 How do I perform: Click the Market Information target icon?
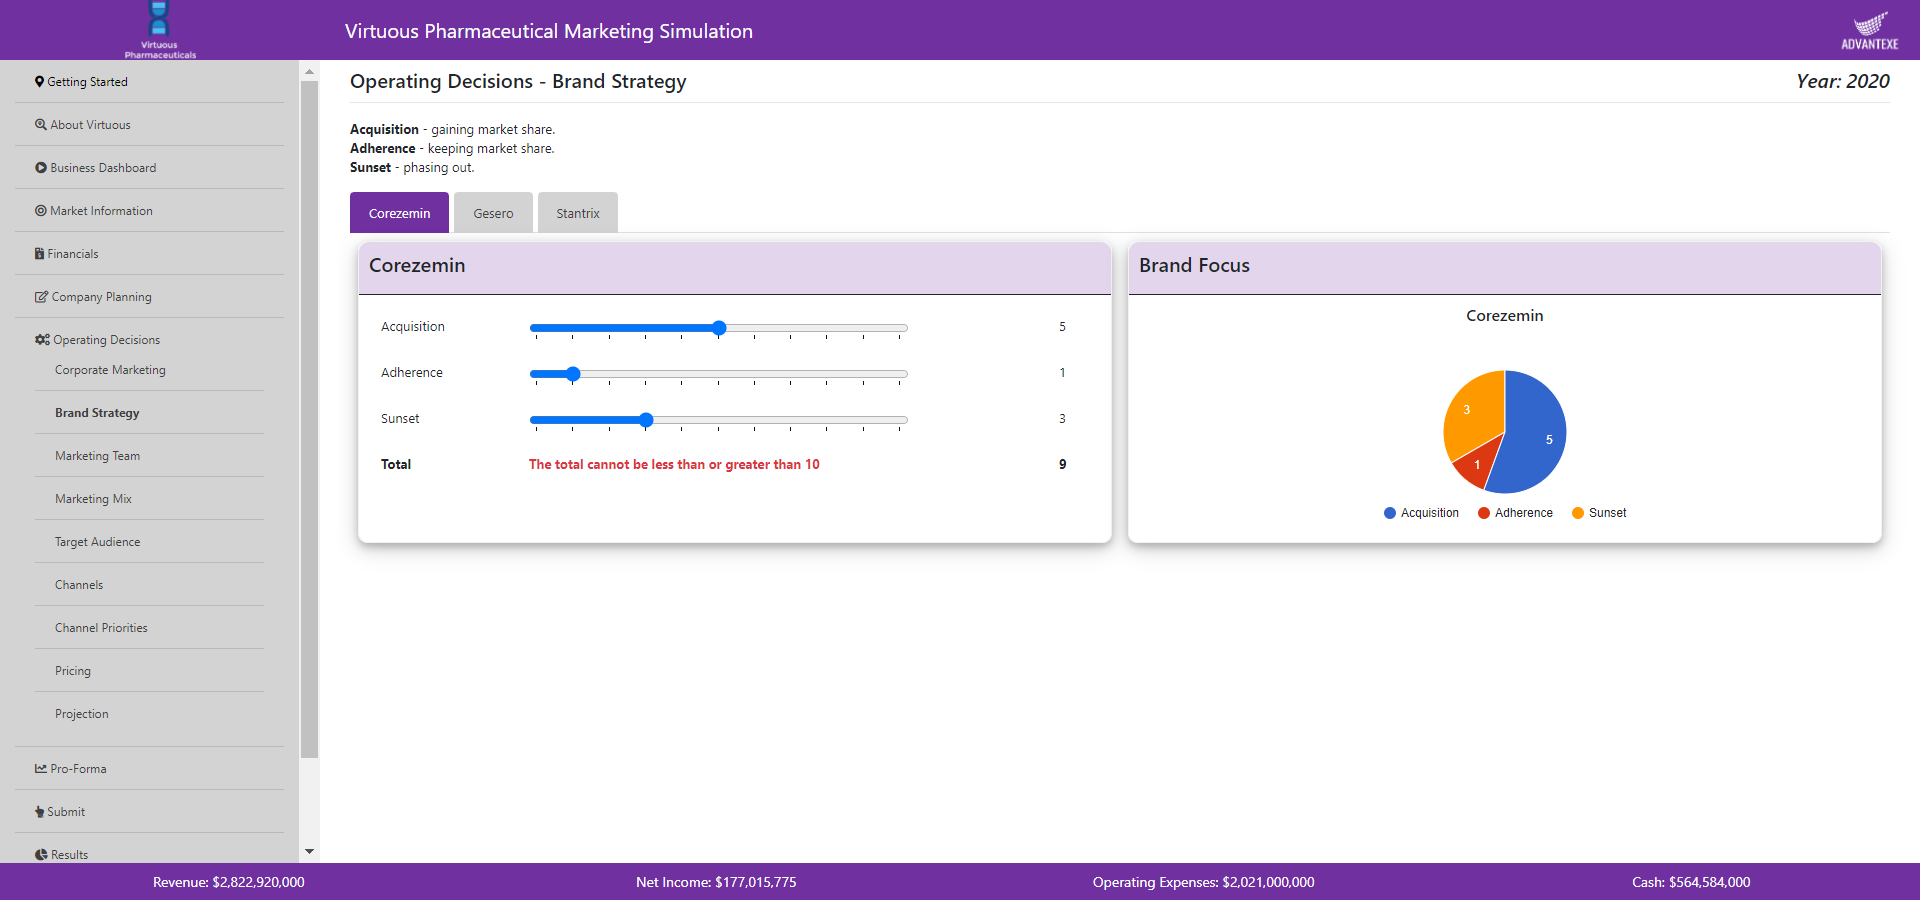point(40,210)
